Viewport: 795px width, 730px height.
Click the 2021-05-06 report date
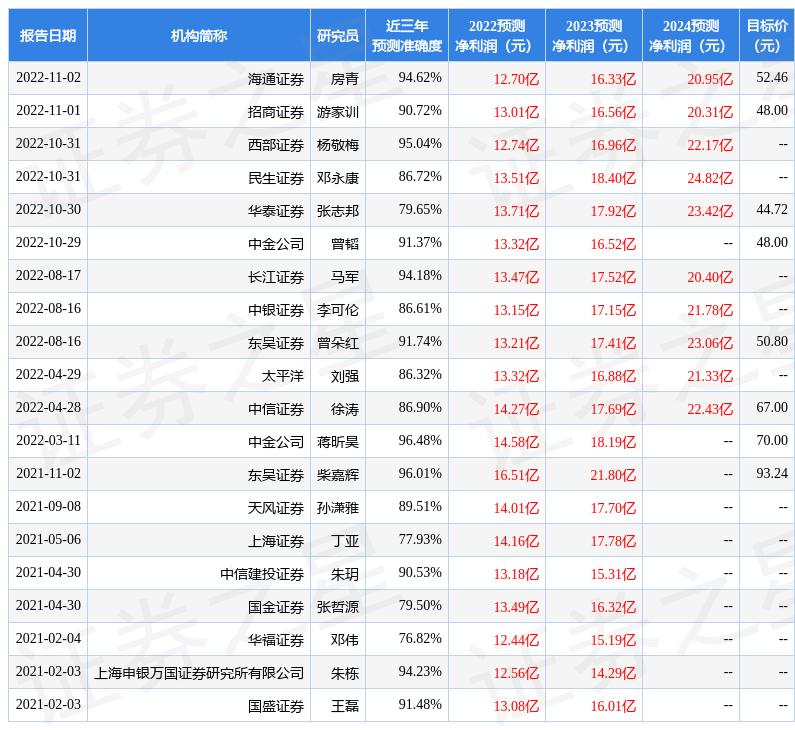(x=48, y=539)
